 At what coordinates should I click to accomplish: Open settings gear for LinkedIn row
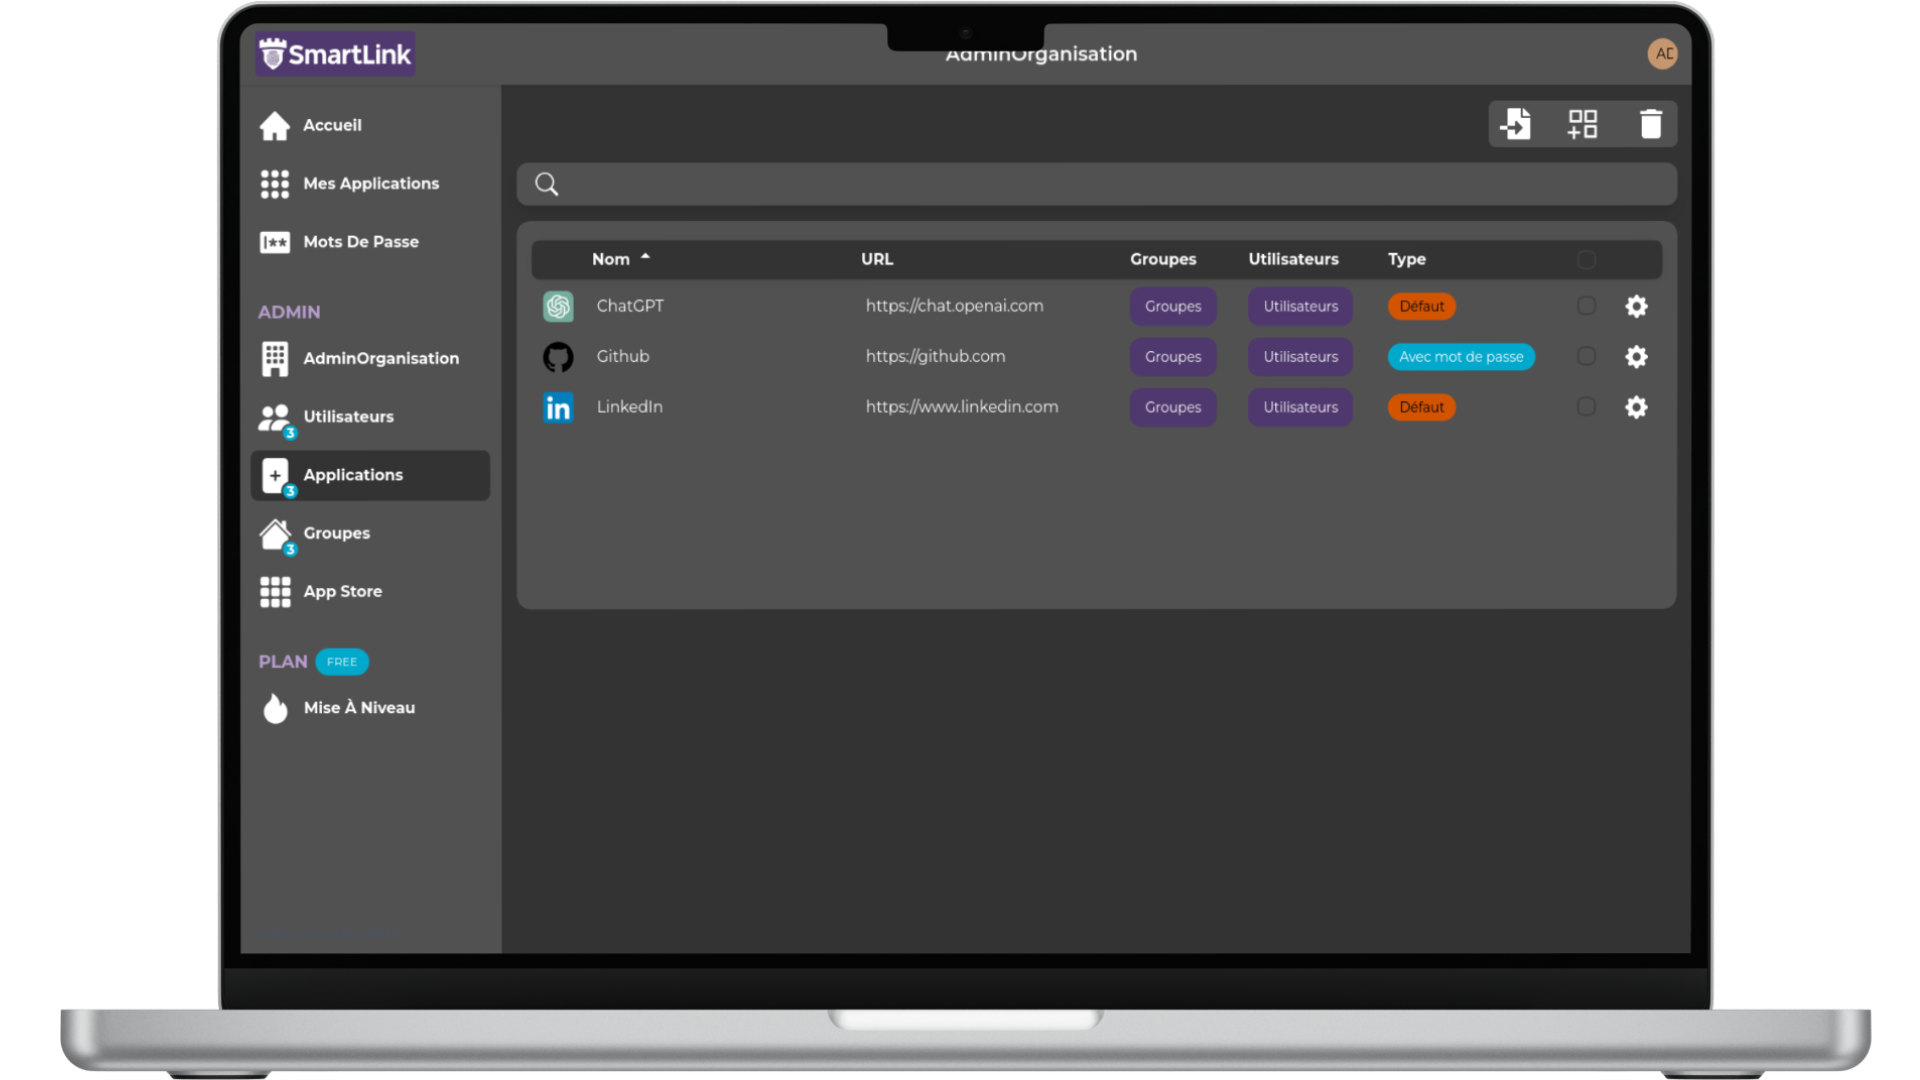click(x=1636, y=407)
